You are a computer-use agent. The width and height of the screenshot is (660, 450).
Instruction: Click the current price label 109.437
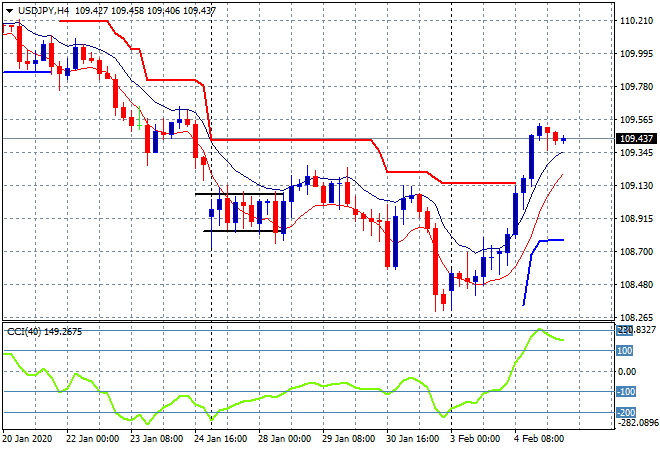pos(636,138)
